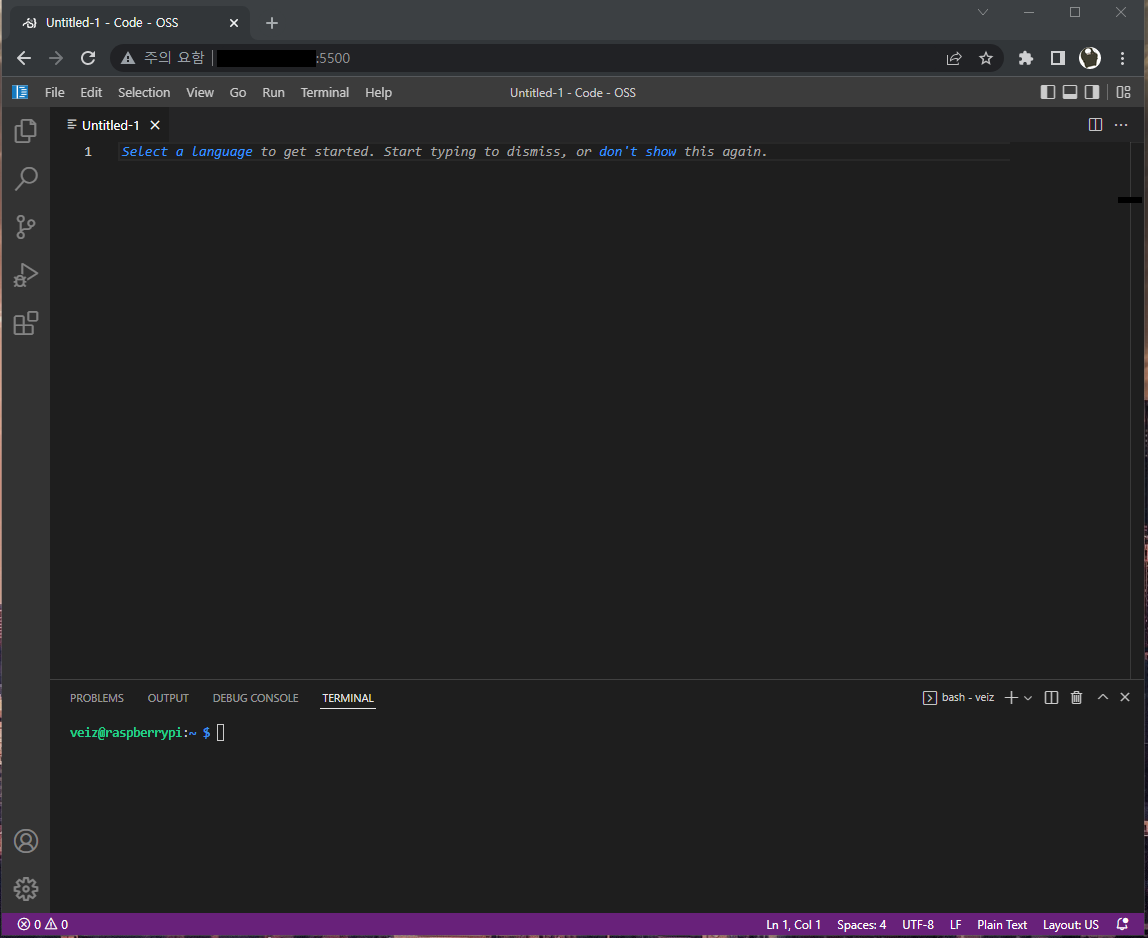Toggle primary side bar layout icon
Image resolution: width=1148 pixels, height=938 pixels.
1048,92
